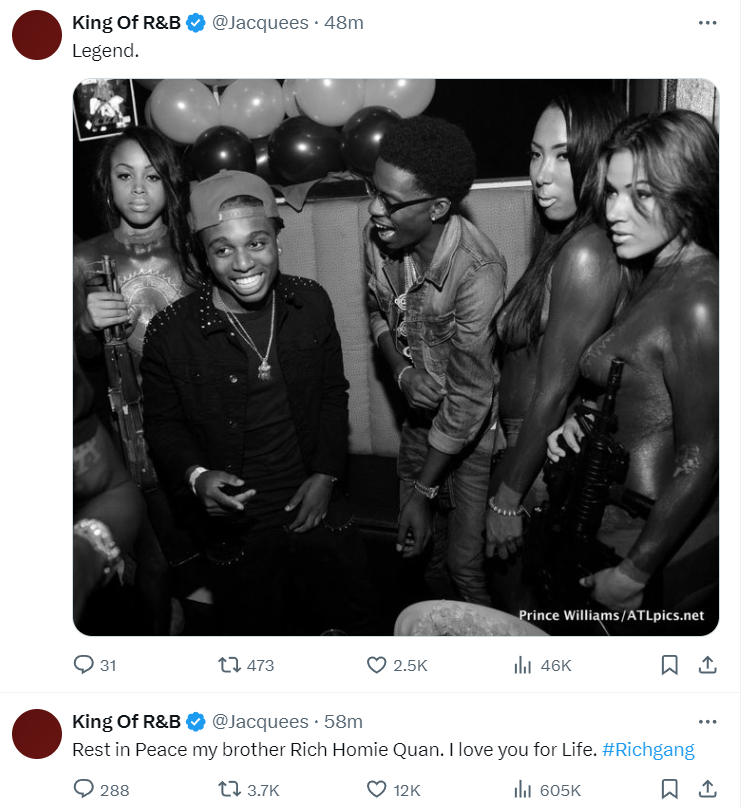Share the 'Legend.' tweet
752x808 pixels.
pyautogui.click(x=708, y=665)
